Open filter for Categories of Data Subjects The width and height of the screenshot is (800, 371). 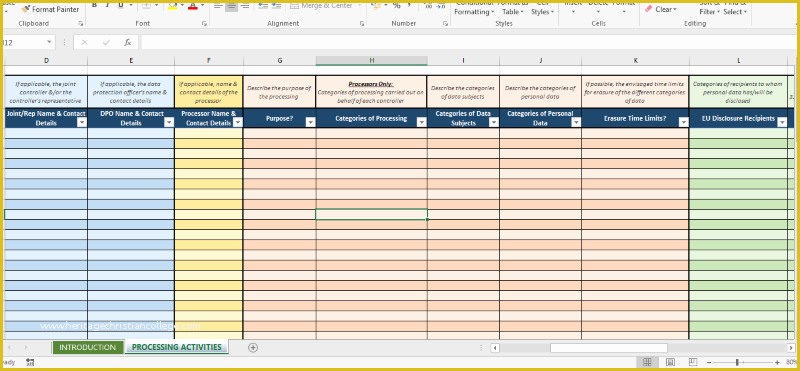point(493,122)
